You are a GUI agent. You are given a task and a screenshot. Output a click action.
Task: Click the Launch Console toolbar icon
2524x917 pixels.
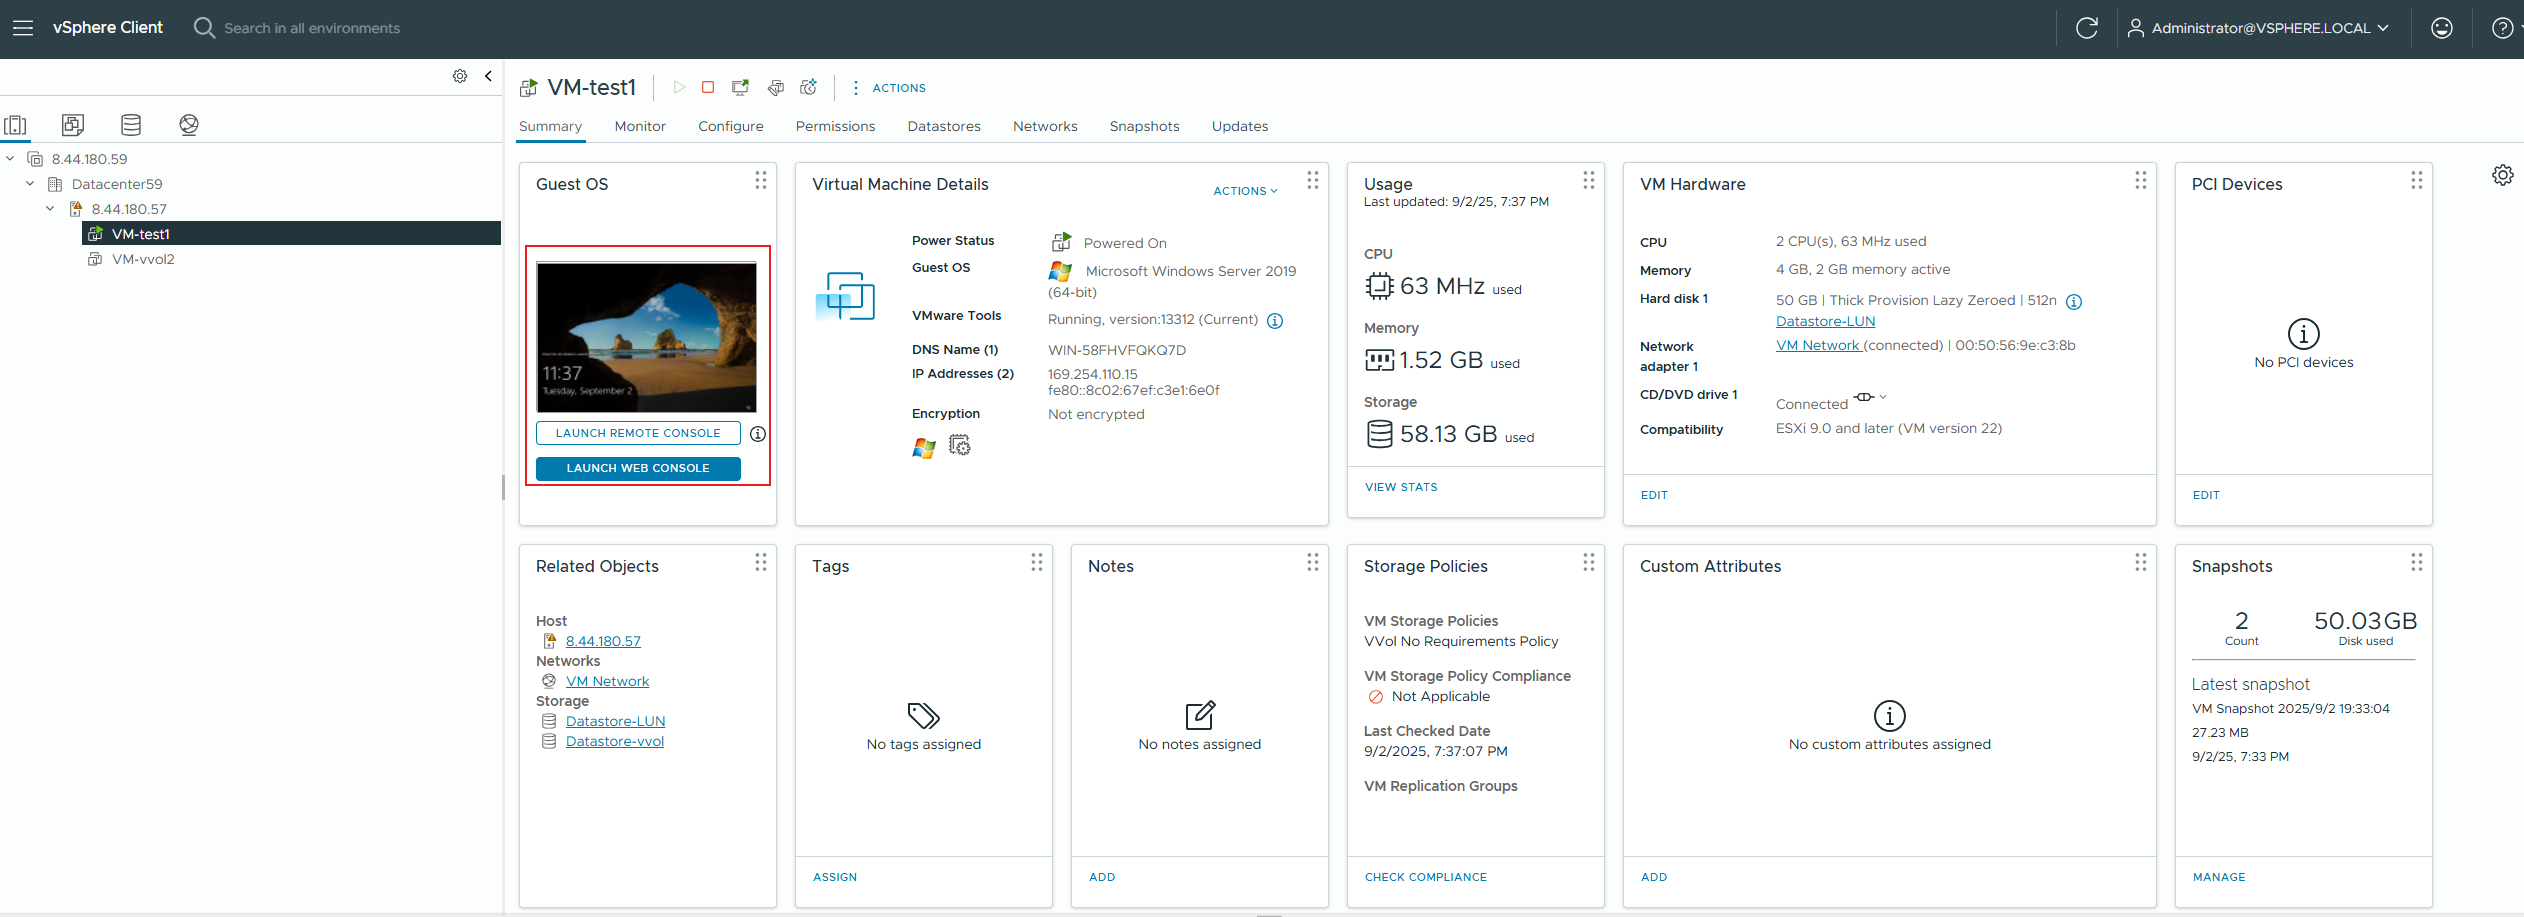pyautogui.click(x=740, y=87)
